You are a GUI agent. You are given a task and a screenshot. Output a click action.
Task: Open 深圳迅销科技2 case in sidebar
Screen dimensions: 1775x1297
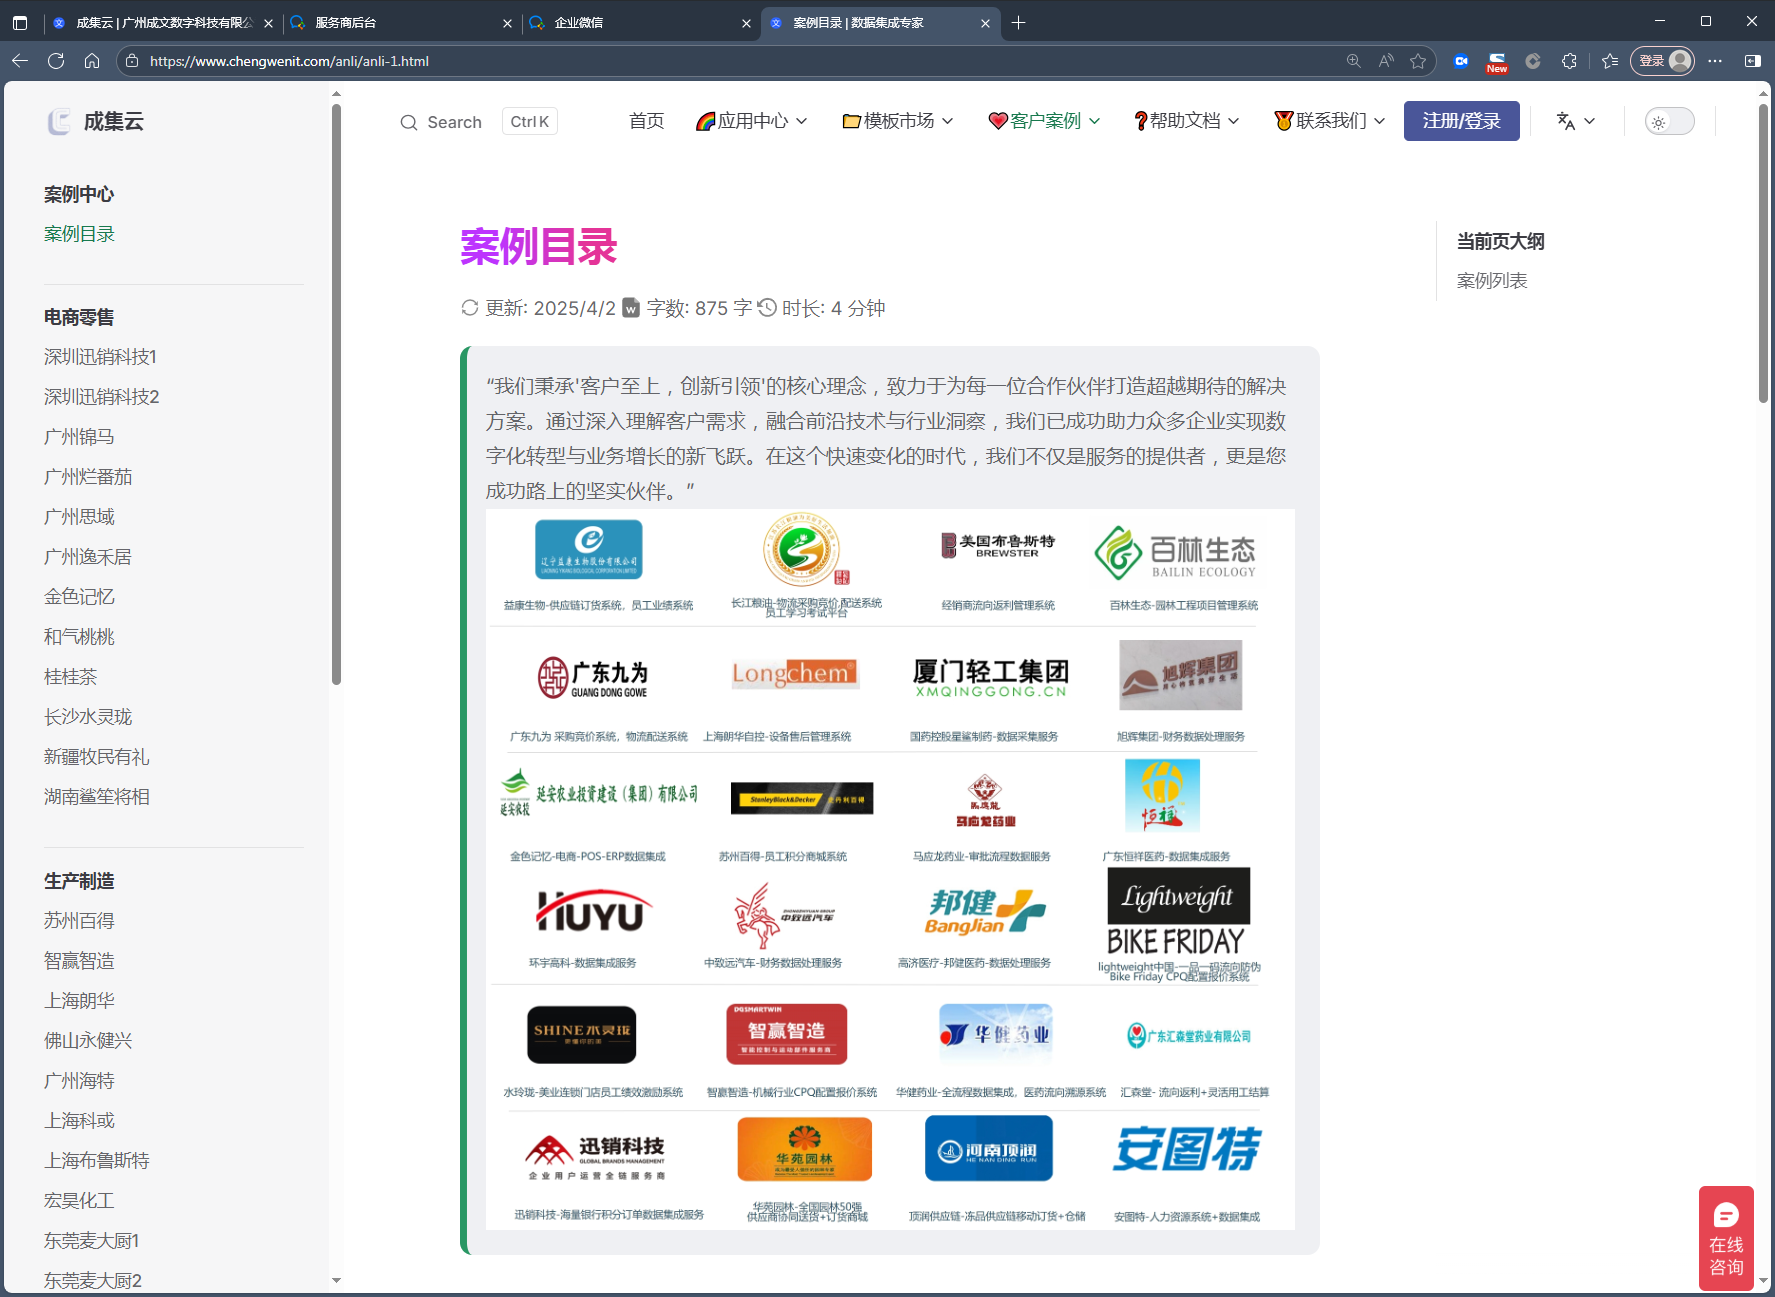click(x=101, y=397)
